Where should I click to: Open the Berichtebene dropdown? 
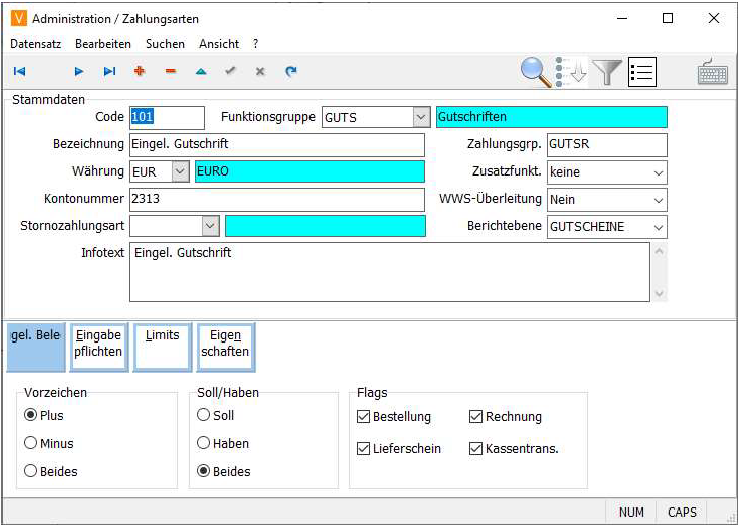point(658,227)
